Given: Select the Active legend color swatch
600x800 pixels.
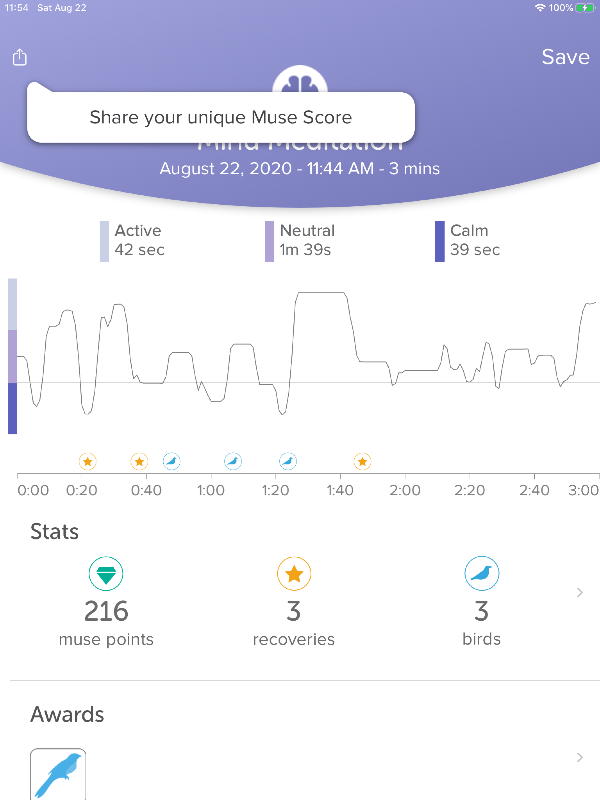Looking at the screenshot, I should (x=104, y=241).
